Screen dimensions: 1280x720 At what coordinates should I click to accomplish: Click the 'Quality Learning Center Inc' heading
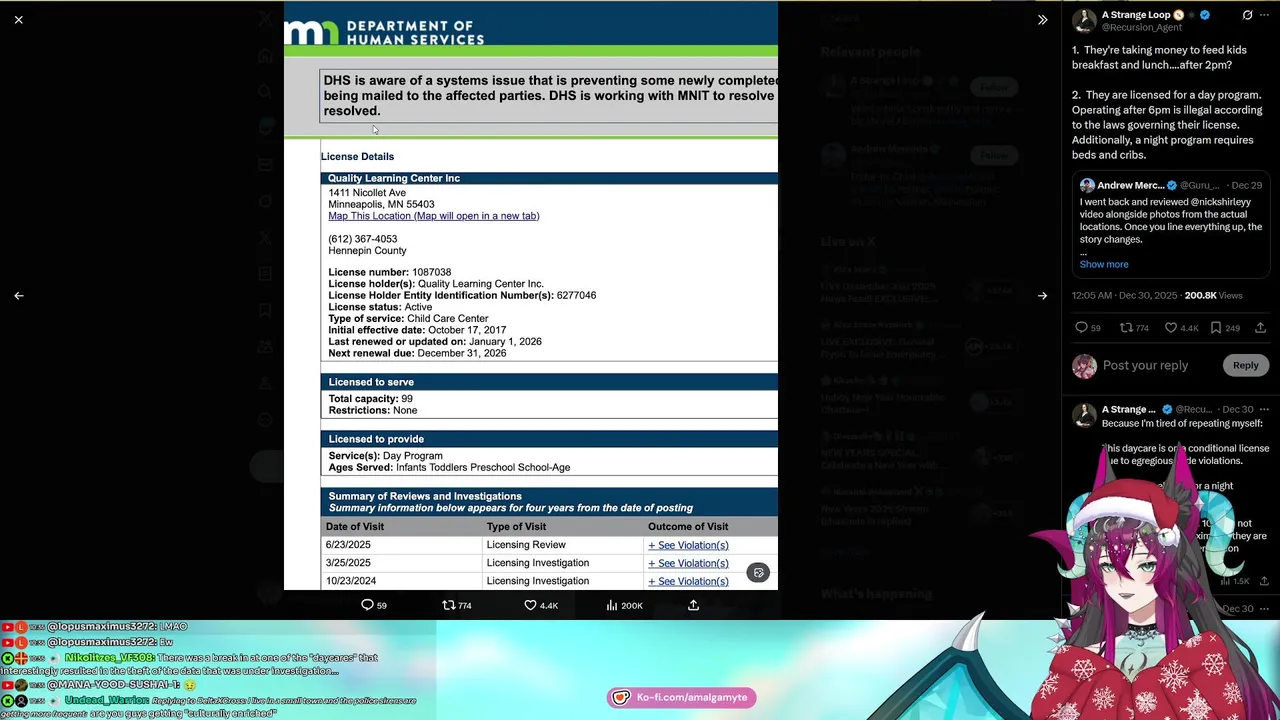(x=394, y=178)
